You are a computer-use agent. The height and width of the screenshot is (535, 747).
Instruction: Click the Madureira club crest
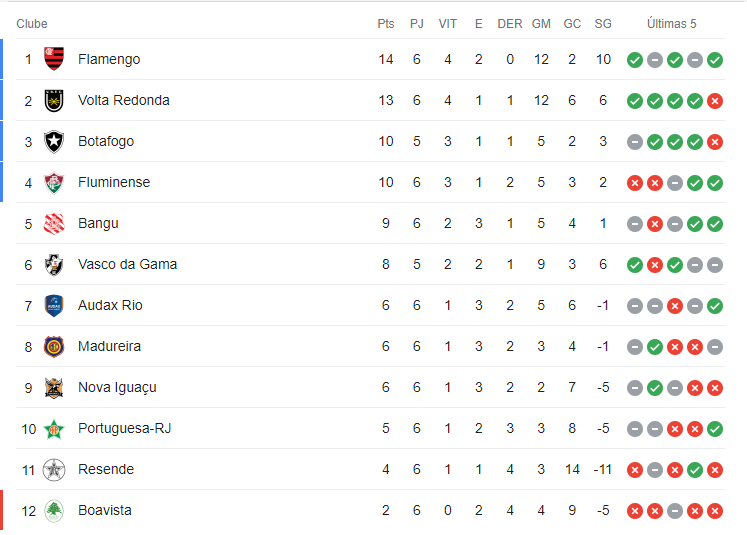(54, 346)
